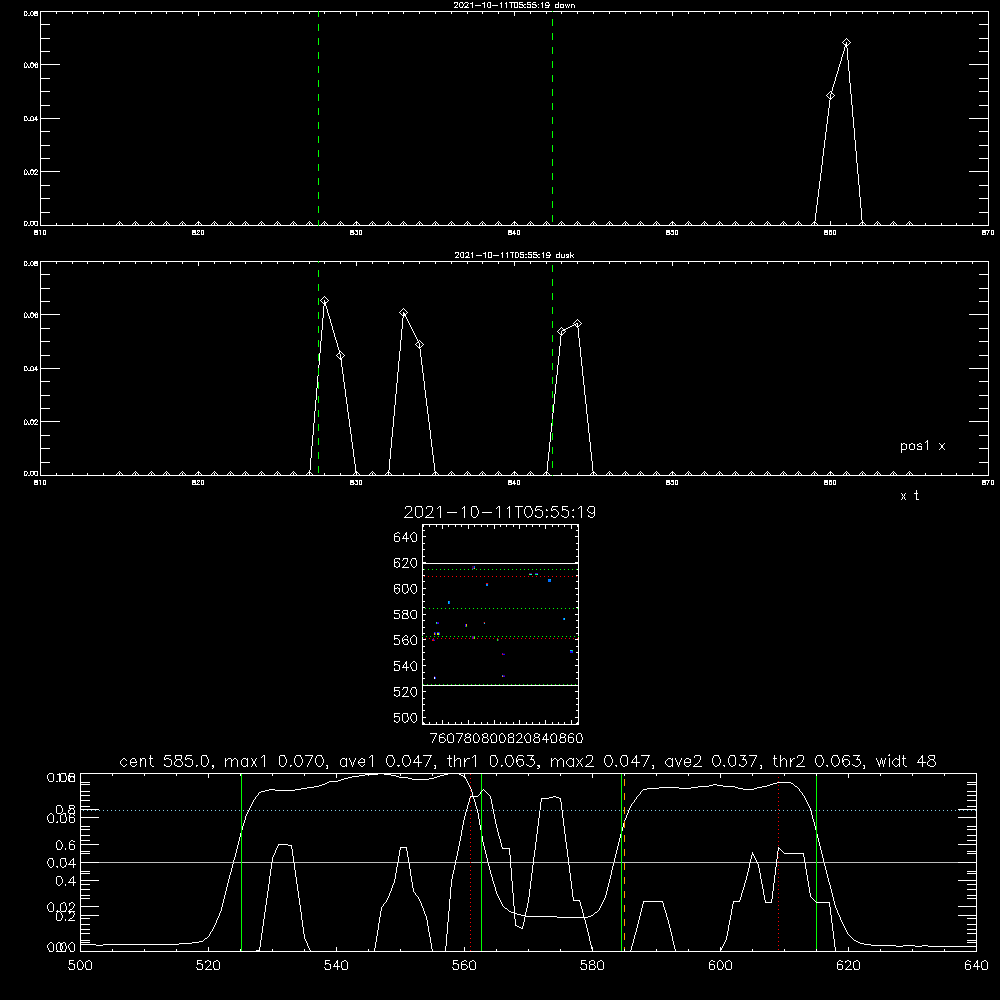
Task: Click the third dusk peak highest diamond marker
Action: (577, 323)
